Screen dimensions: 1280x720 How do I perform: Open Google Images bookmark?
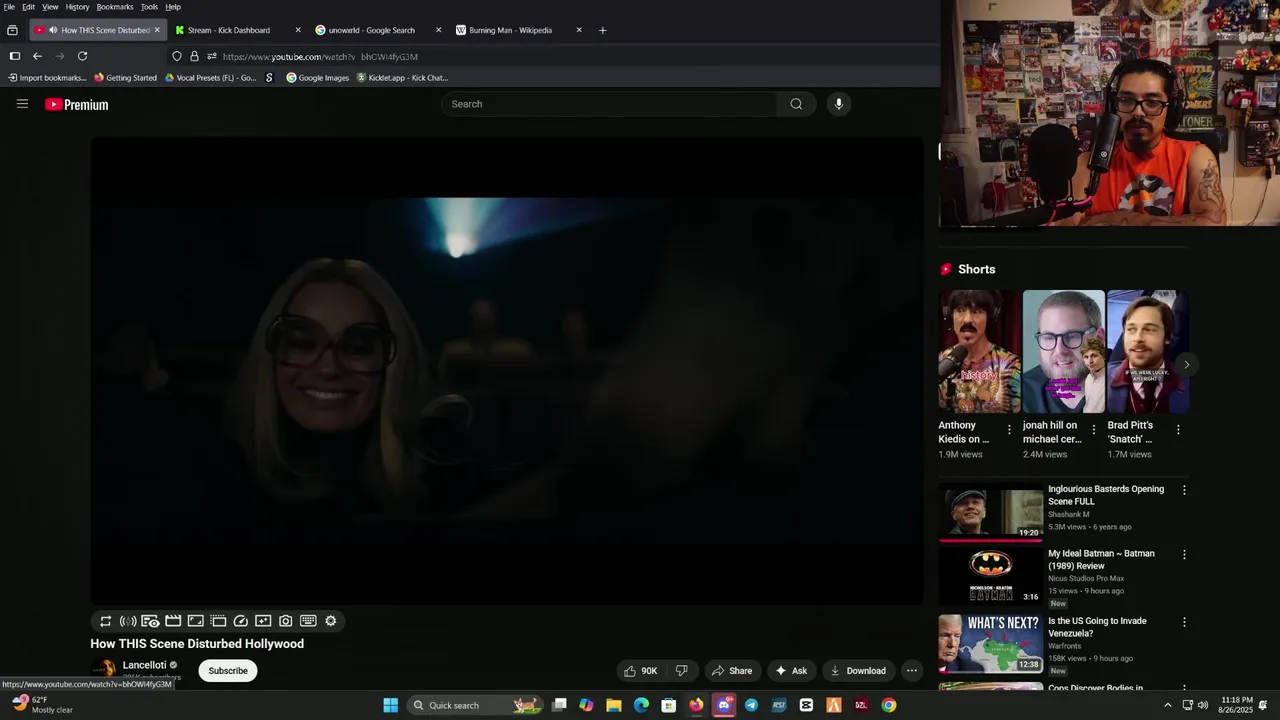(x=317, y=78)
